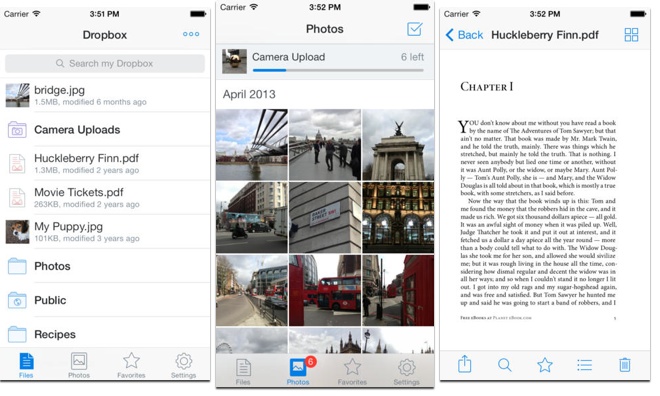This screenshot has height=396, width=660.
Task: Delete the PDF with the trash icon
Action: click(625, 364)
